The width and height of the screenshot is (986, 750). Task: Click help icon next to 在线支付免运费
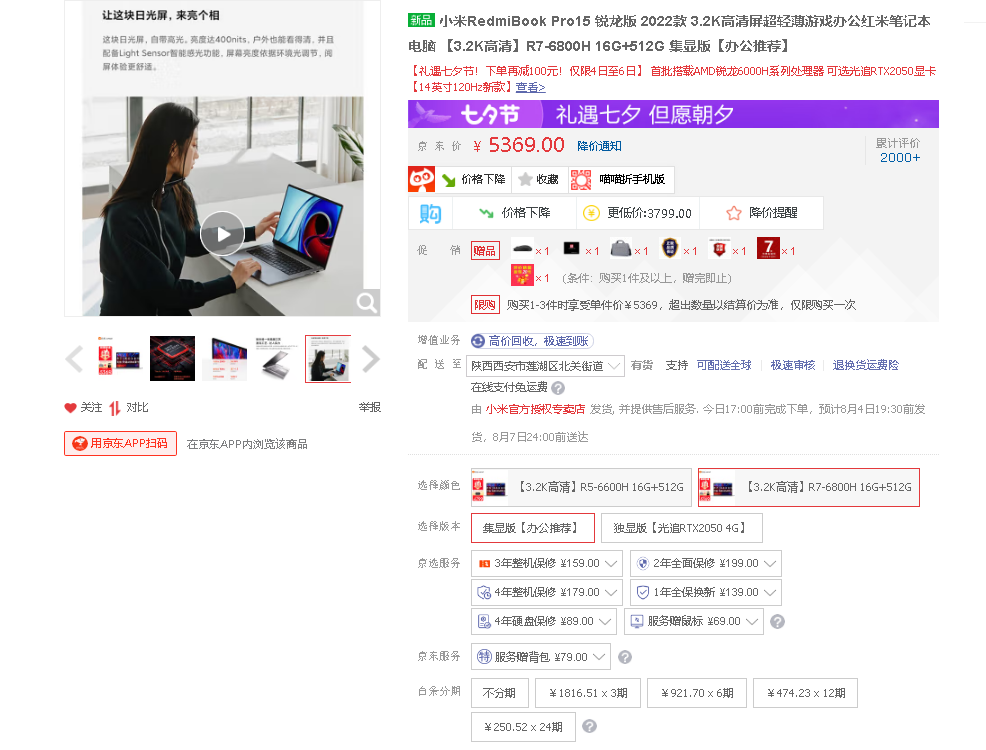pos(558,388)
